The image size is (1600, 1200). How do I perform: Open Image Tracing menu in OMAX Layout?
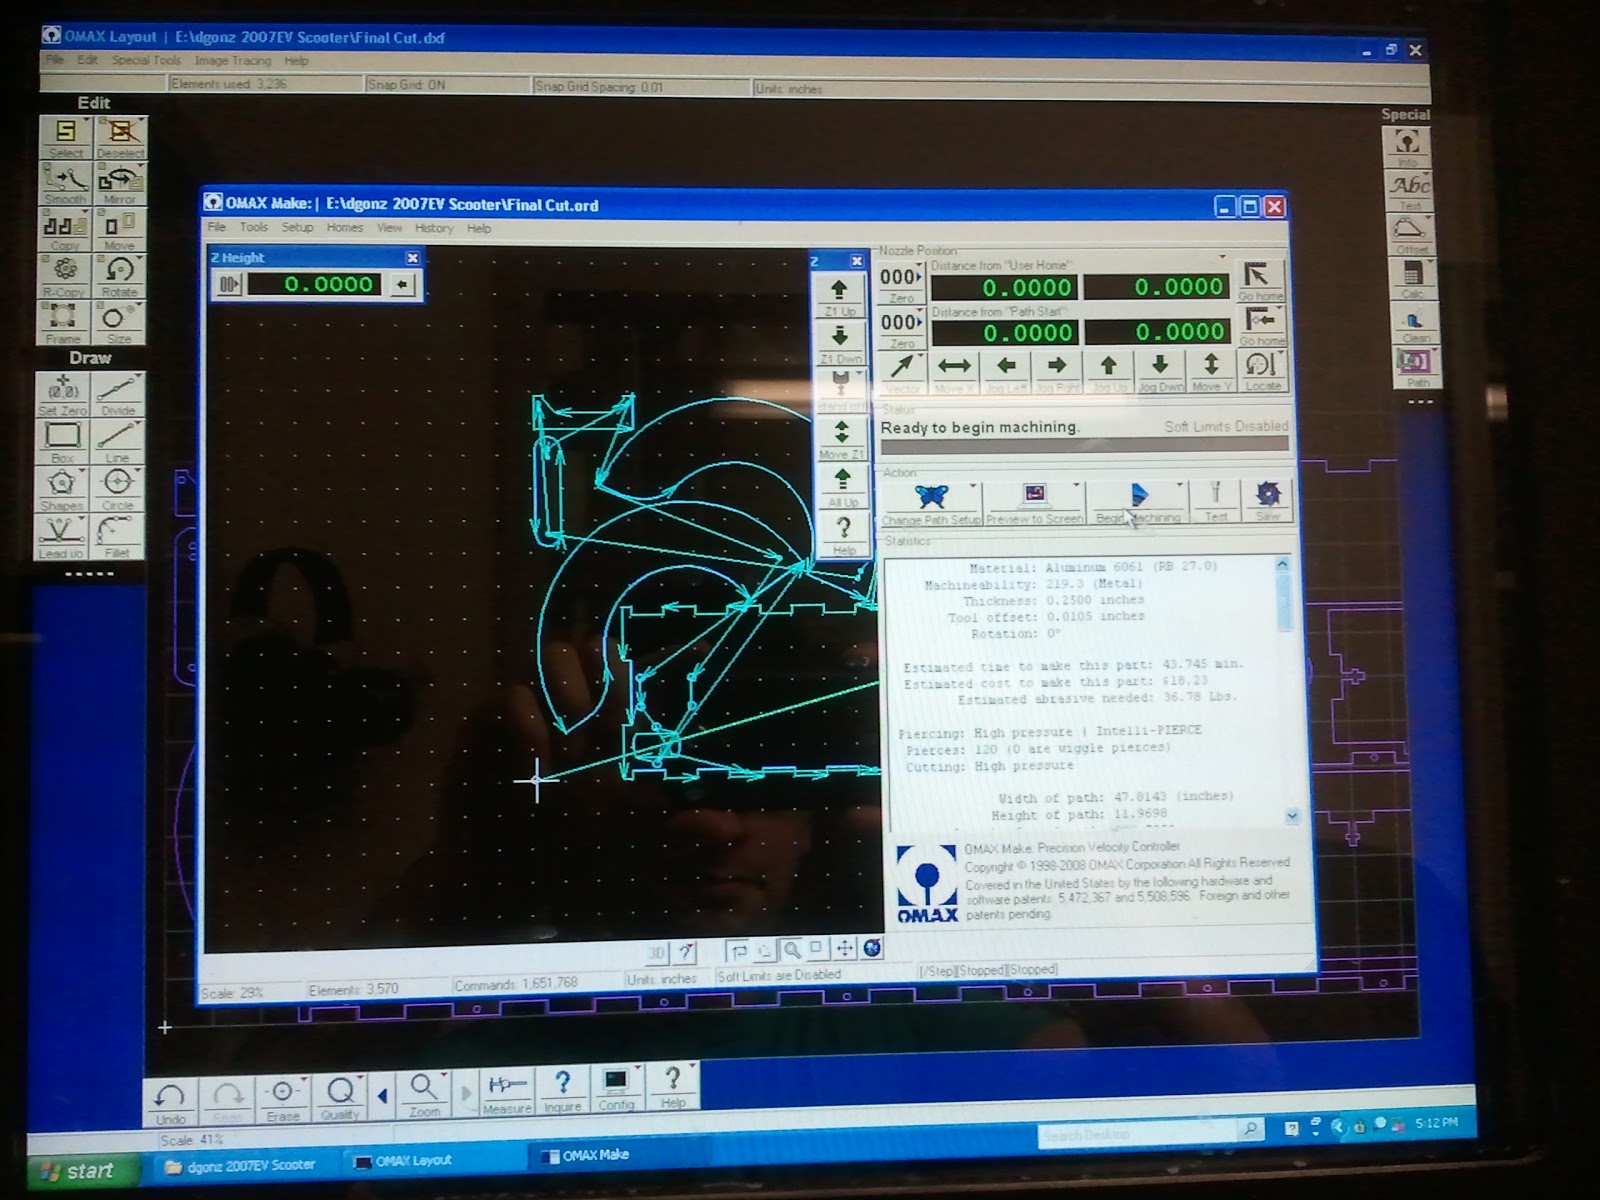point(231,61)
